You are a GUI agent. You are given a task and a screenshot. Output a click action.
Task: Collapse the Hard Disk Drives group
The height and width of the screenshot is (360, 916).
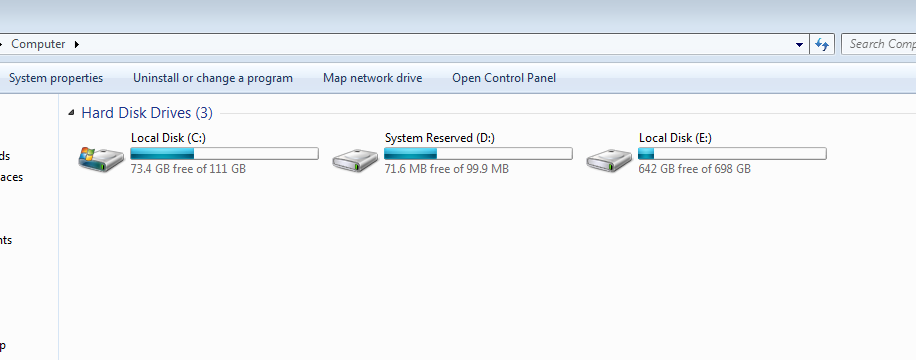71,113
